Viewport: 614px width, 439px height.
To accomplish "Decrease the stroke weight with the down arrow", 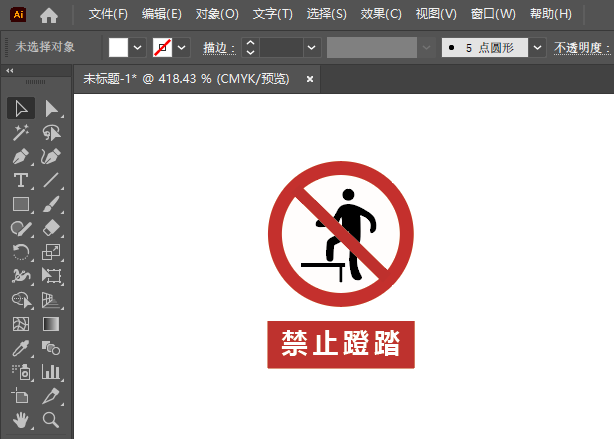I will [251, 53].
